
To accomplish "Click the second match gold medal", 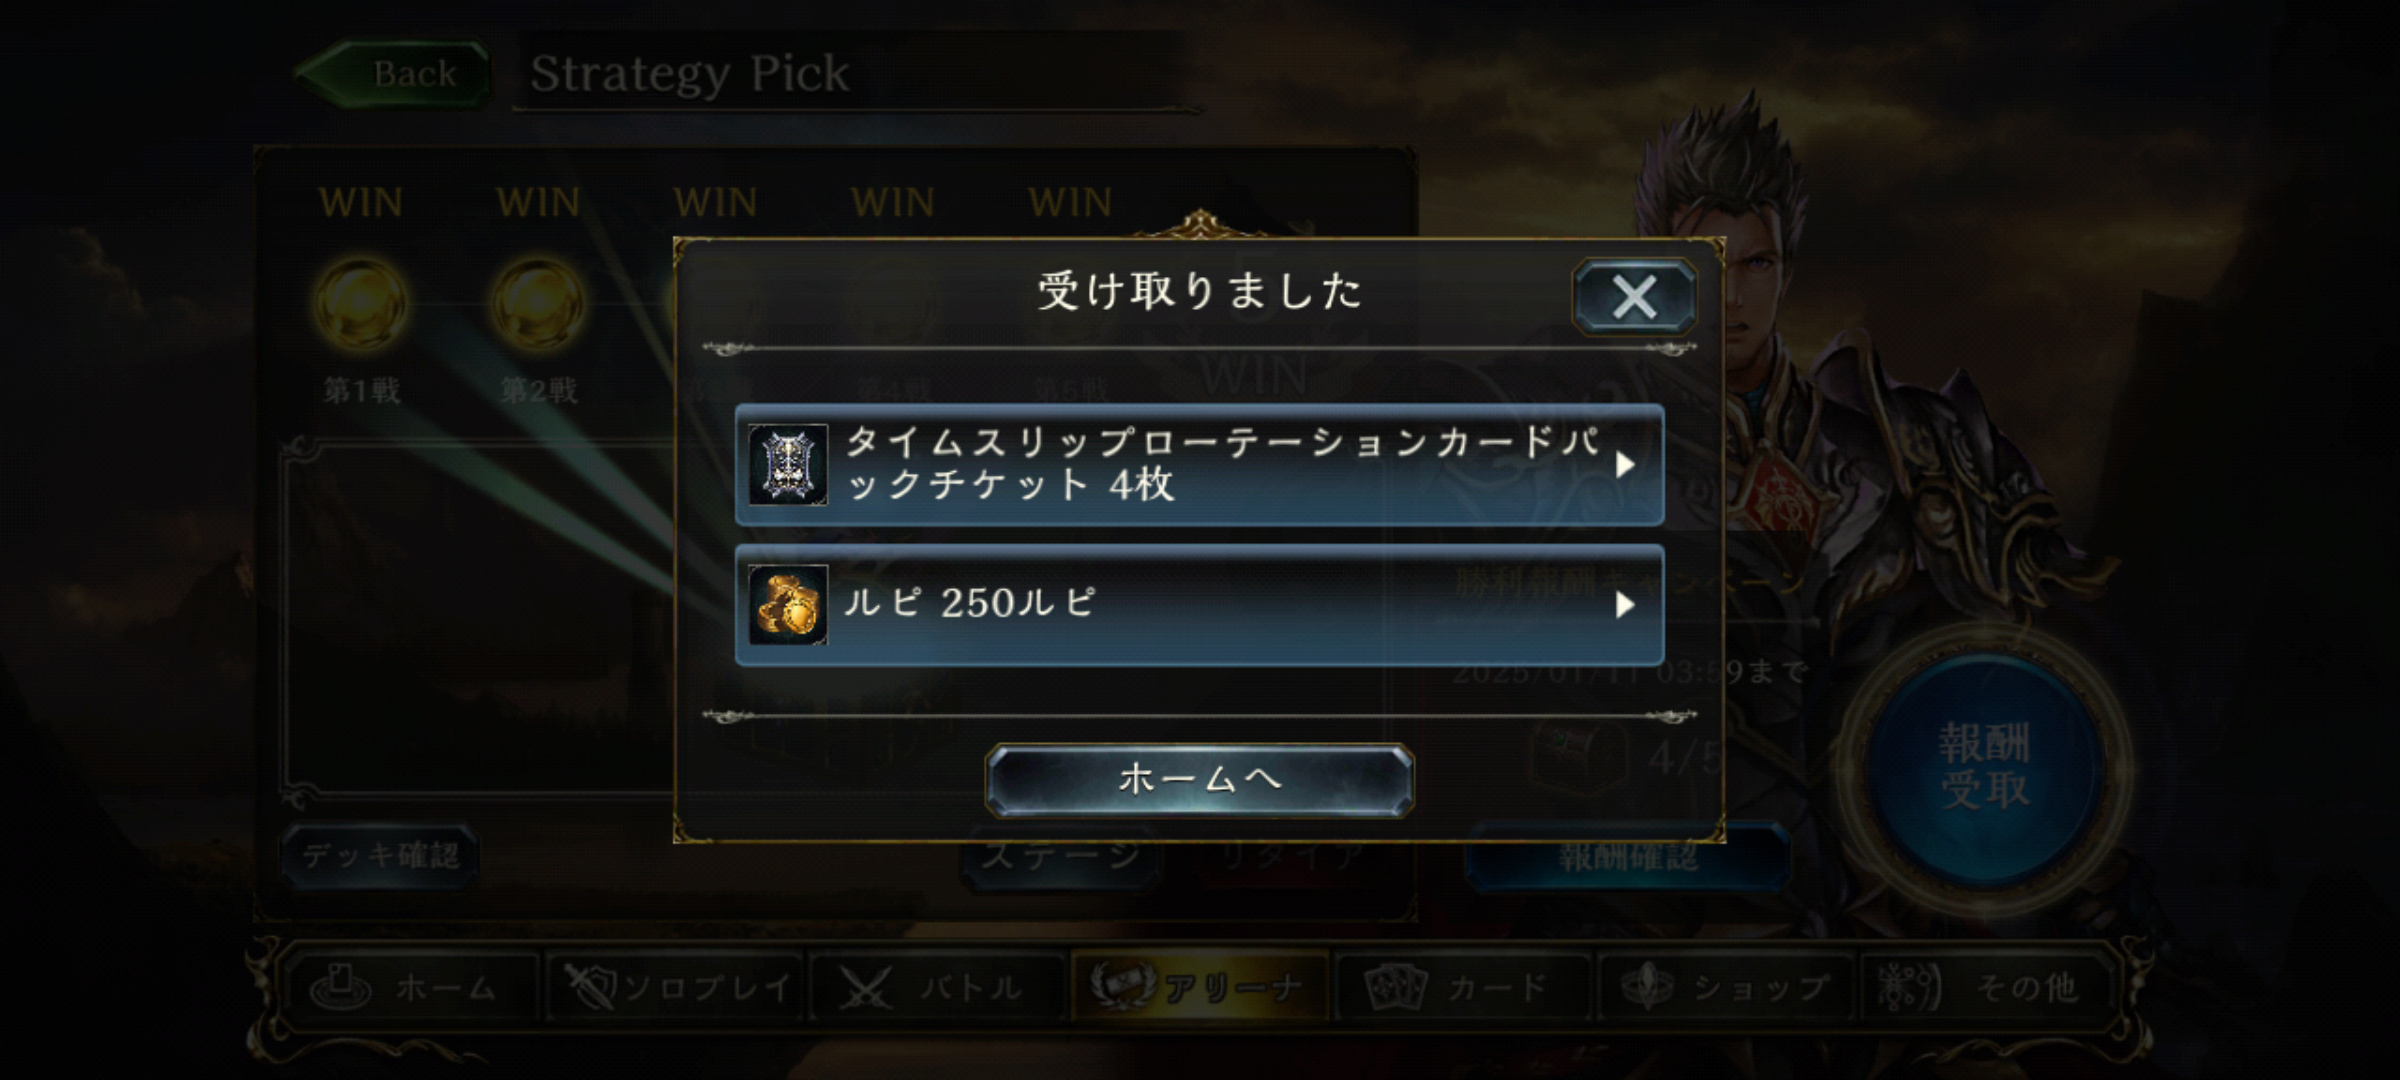I will point(539,304).
